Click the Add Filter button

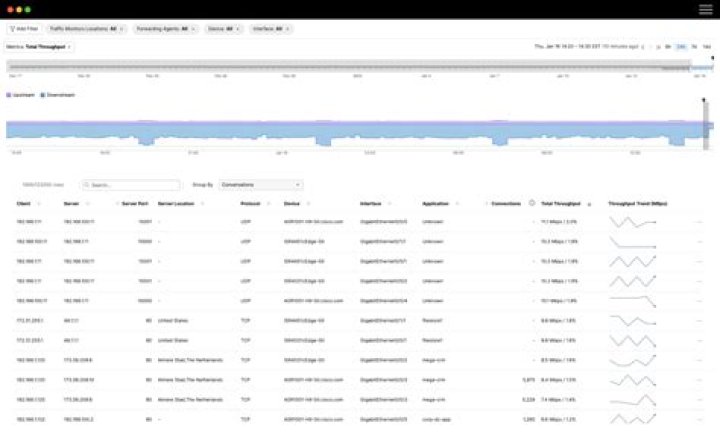[x=24, y=29]
